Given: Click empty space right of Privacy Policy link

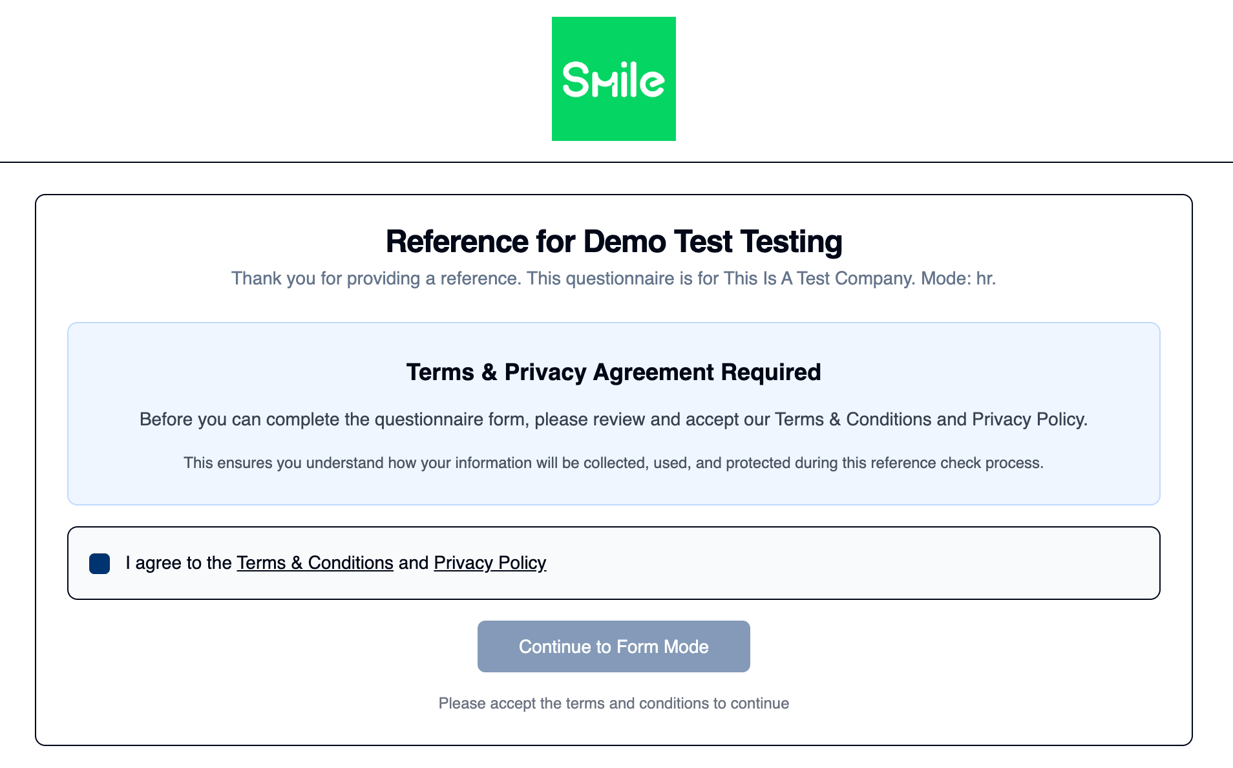Looking at the screenshot, I should point(850,563).
